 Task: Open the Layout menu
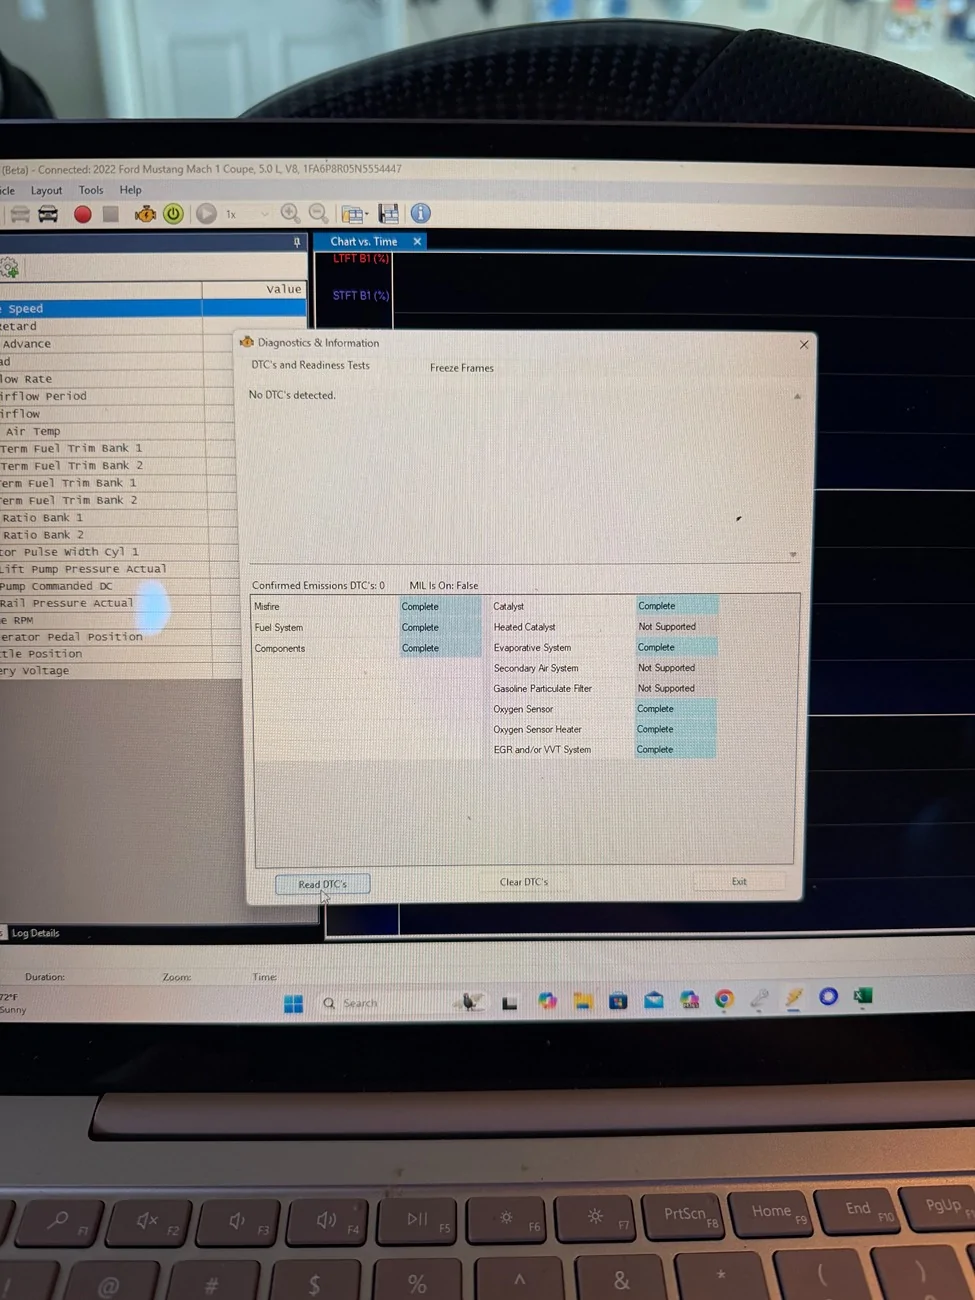click(x=46, y=190)
